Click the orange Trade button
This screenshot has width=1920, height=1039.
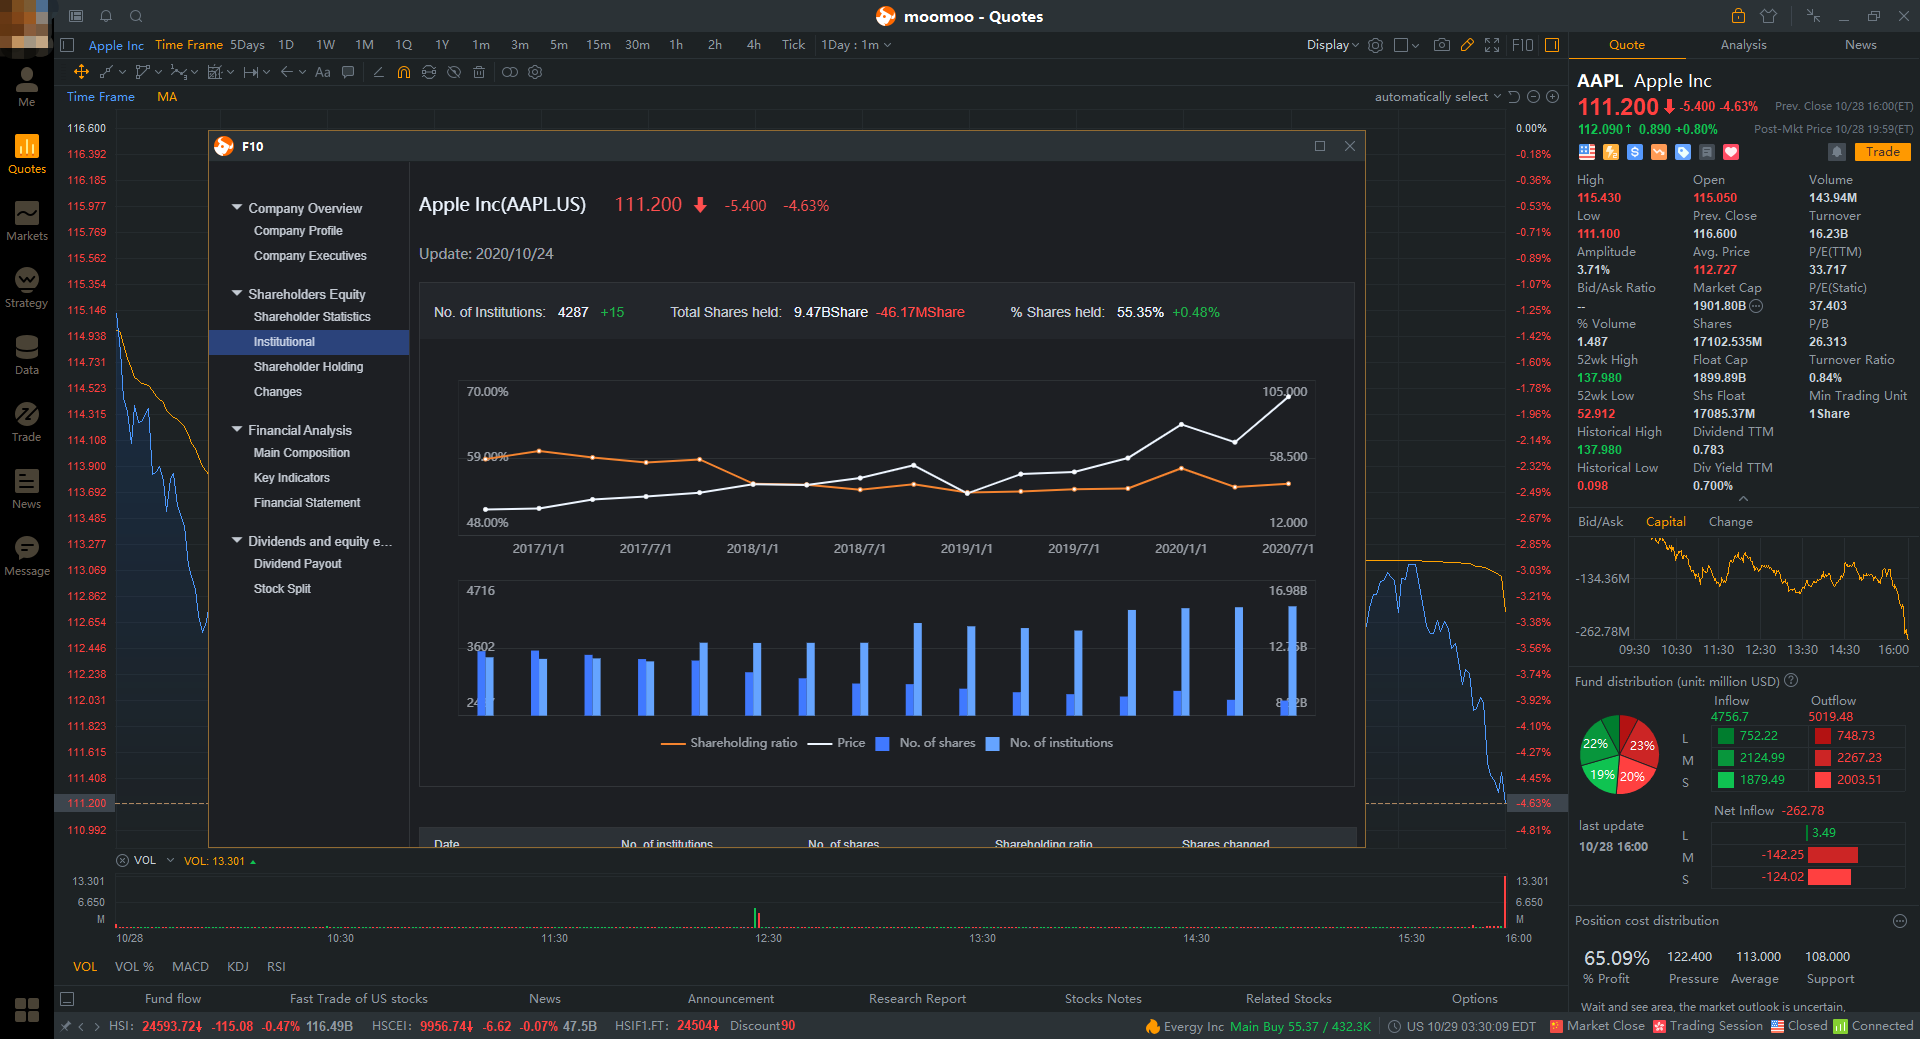click(x=1882, y=152)
